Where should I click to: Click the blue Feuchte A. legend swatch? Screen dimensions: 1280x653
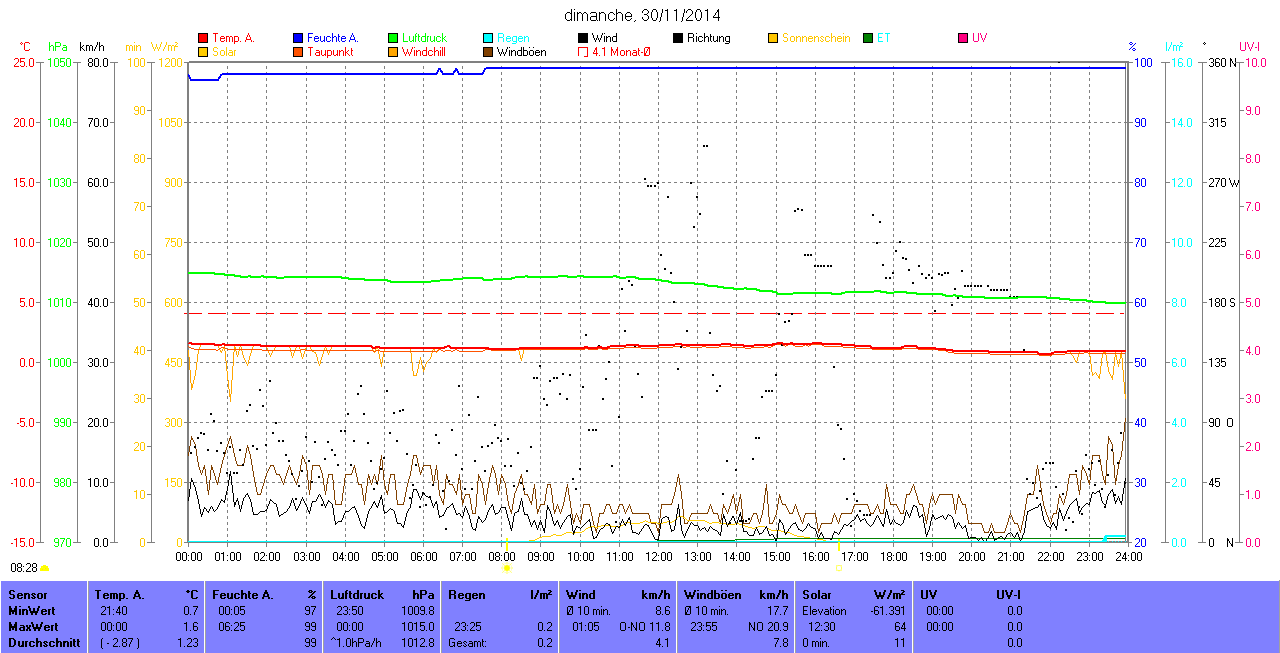(x=298, y=38)
